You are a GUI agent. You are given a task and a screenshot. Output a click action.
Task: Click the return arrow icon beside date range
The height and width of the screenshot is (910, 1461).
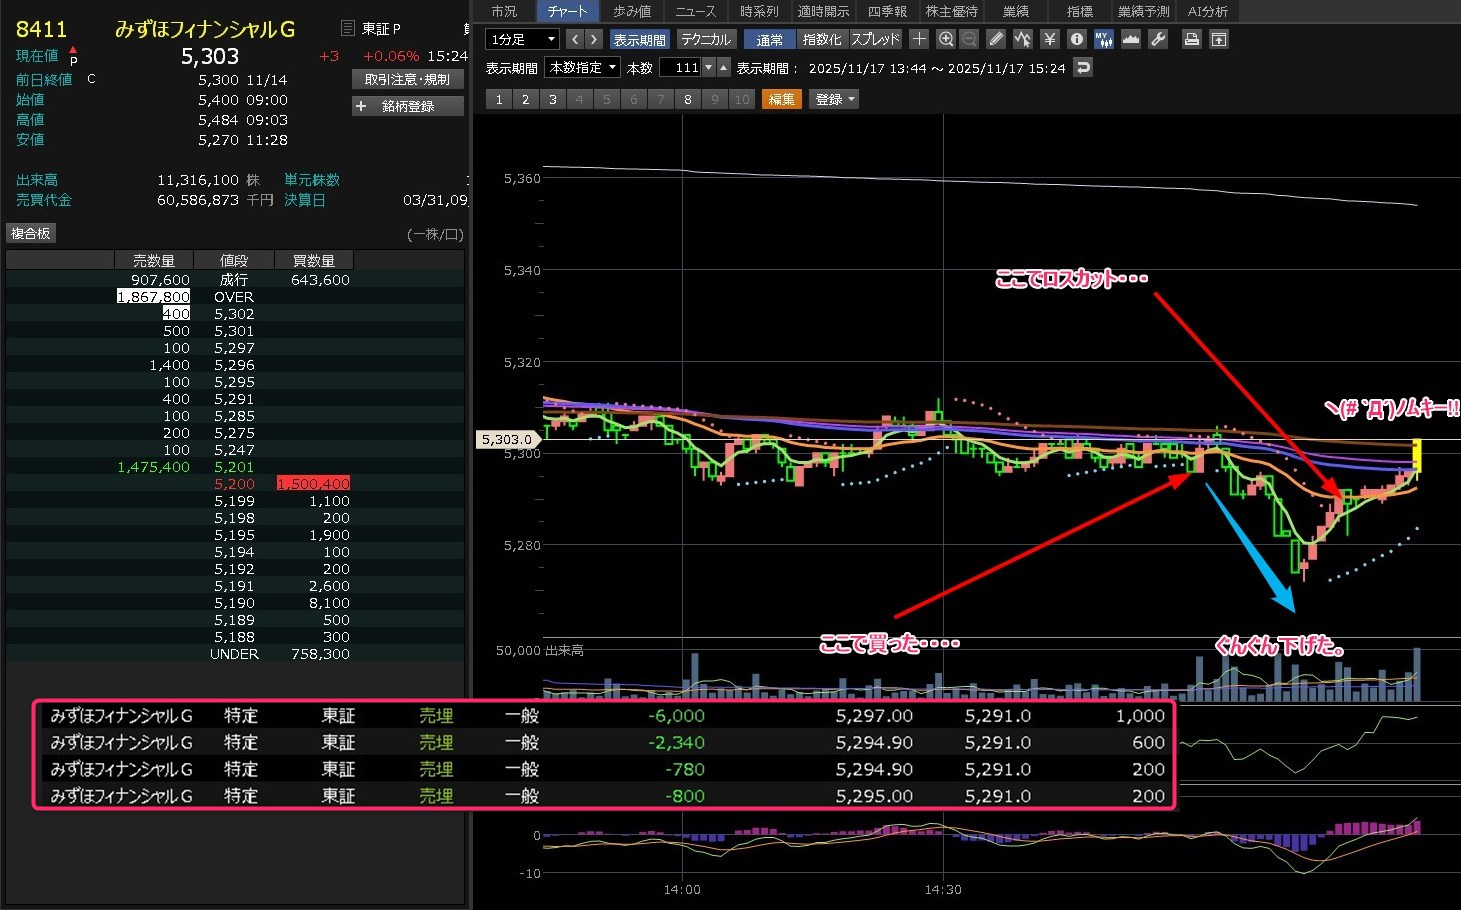click(1083, 68)
